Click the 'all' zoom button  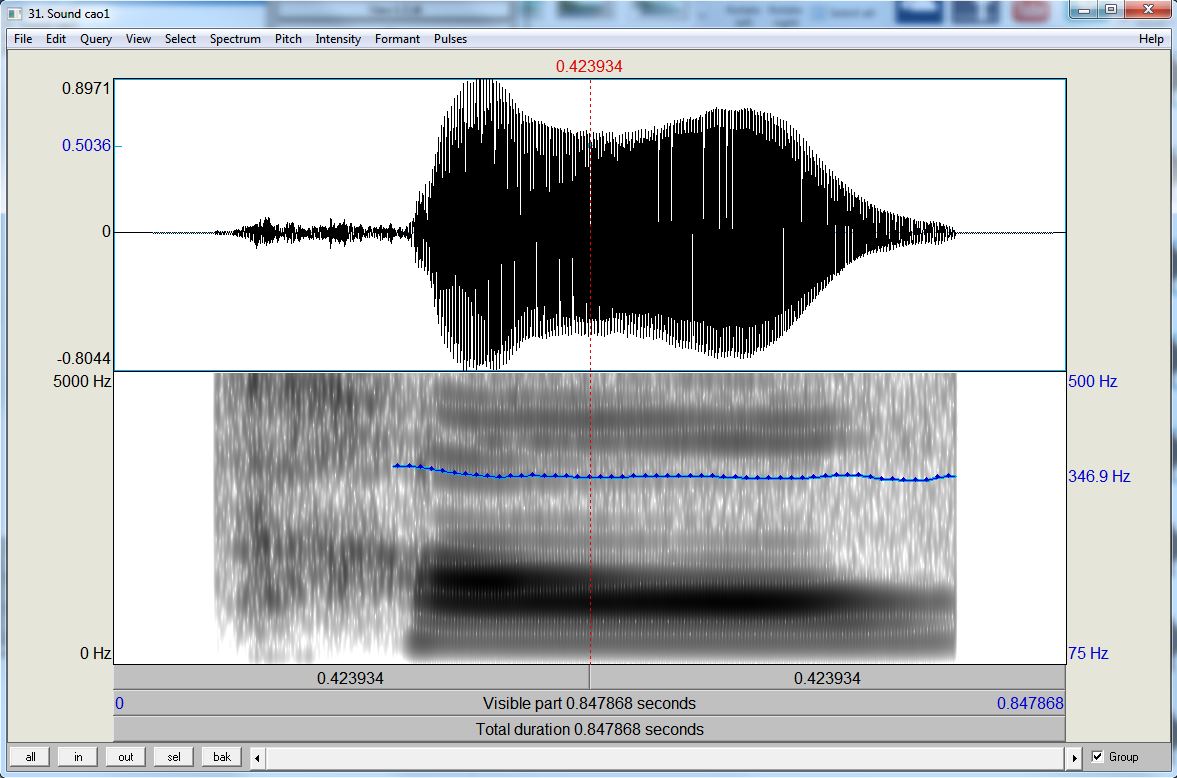[31, 757]
